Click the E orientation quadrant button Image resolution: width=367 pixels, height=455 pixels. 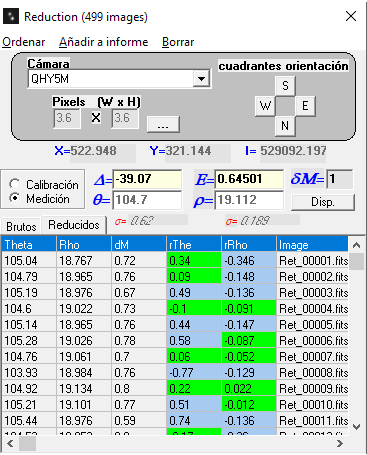click(305, 106)
